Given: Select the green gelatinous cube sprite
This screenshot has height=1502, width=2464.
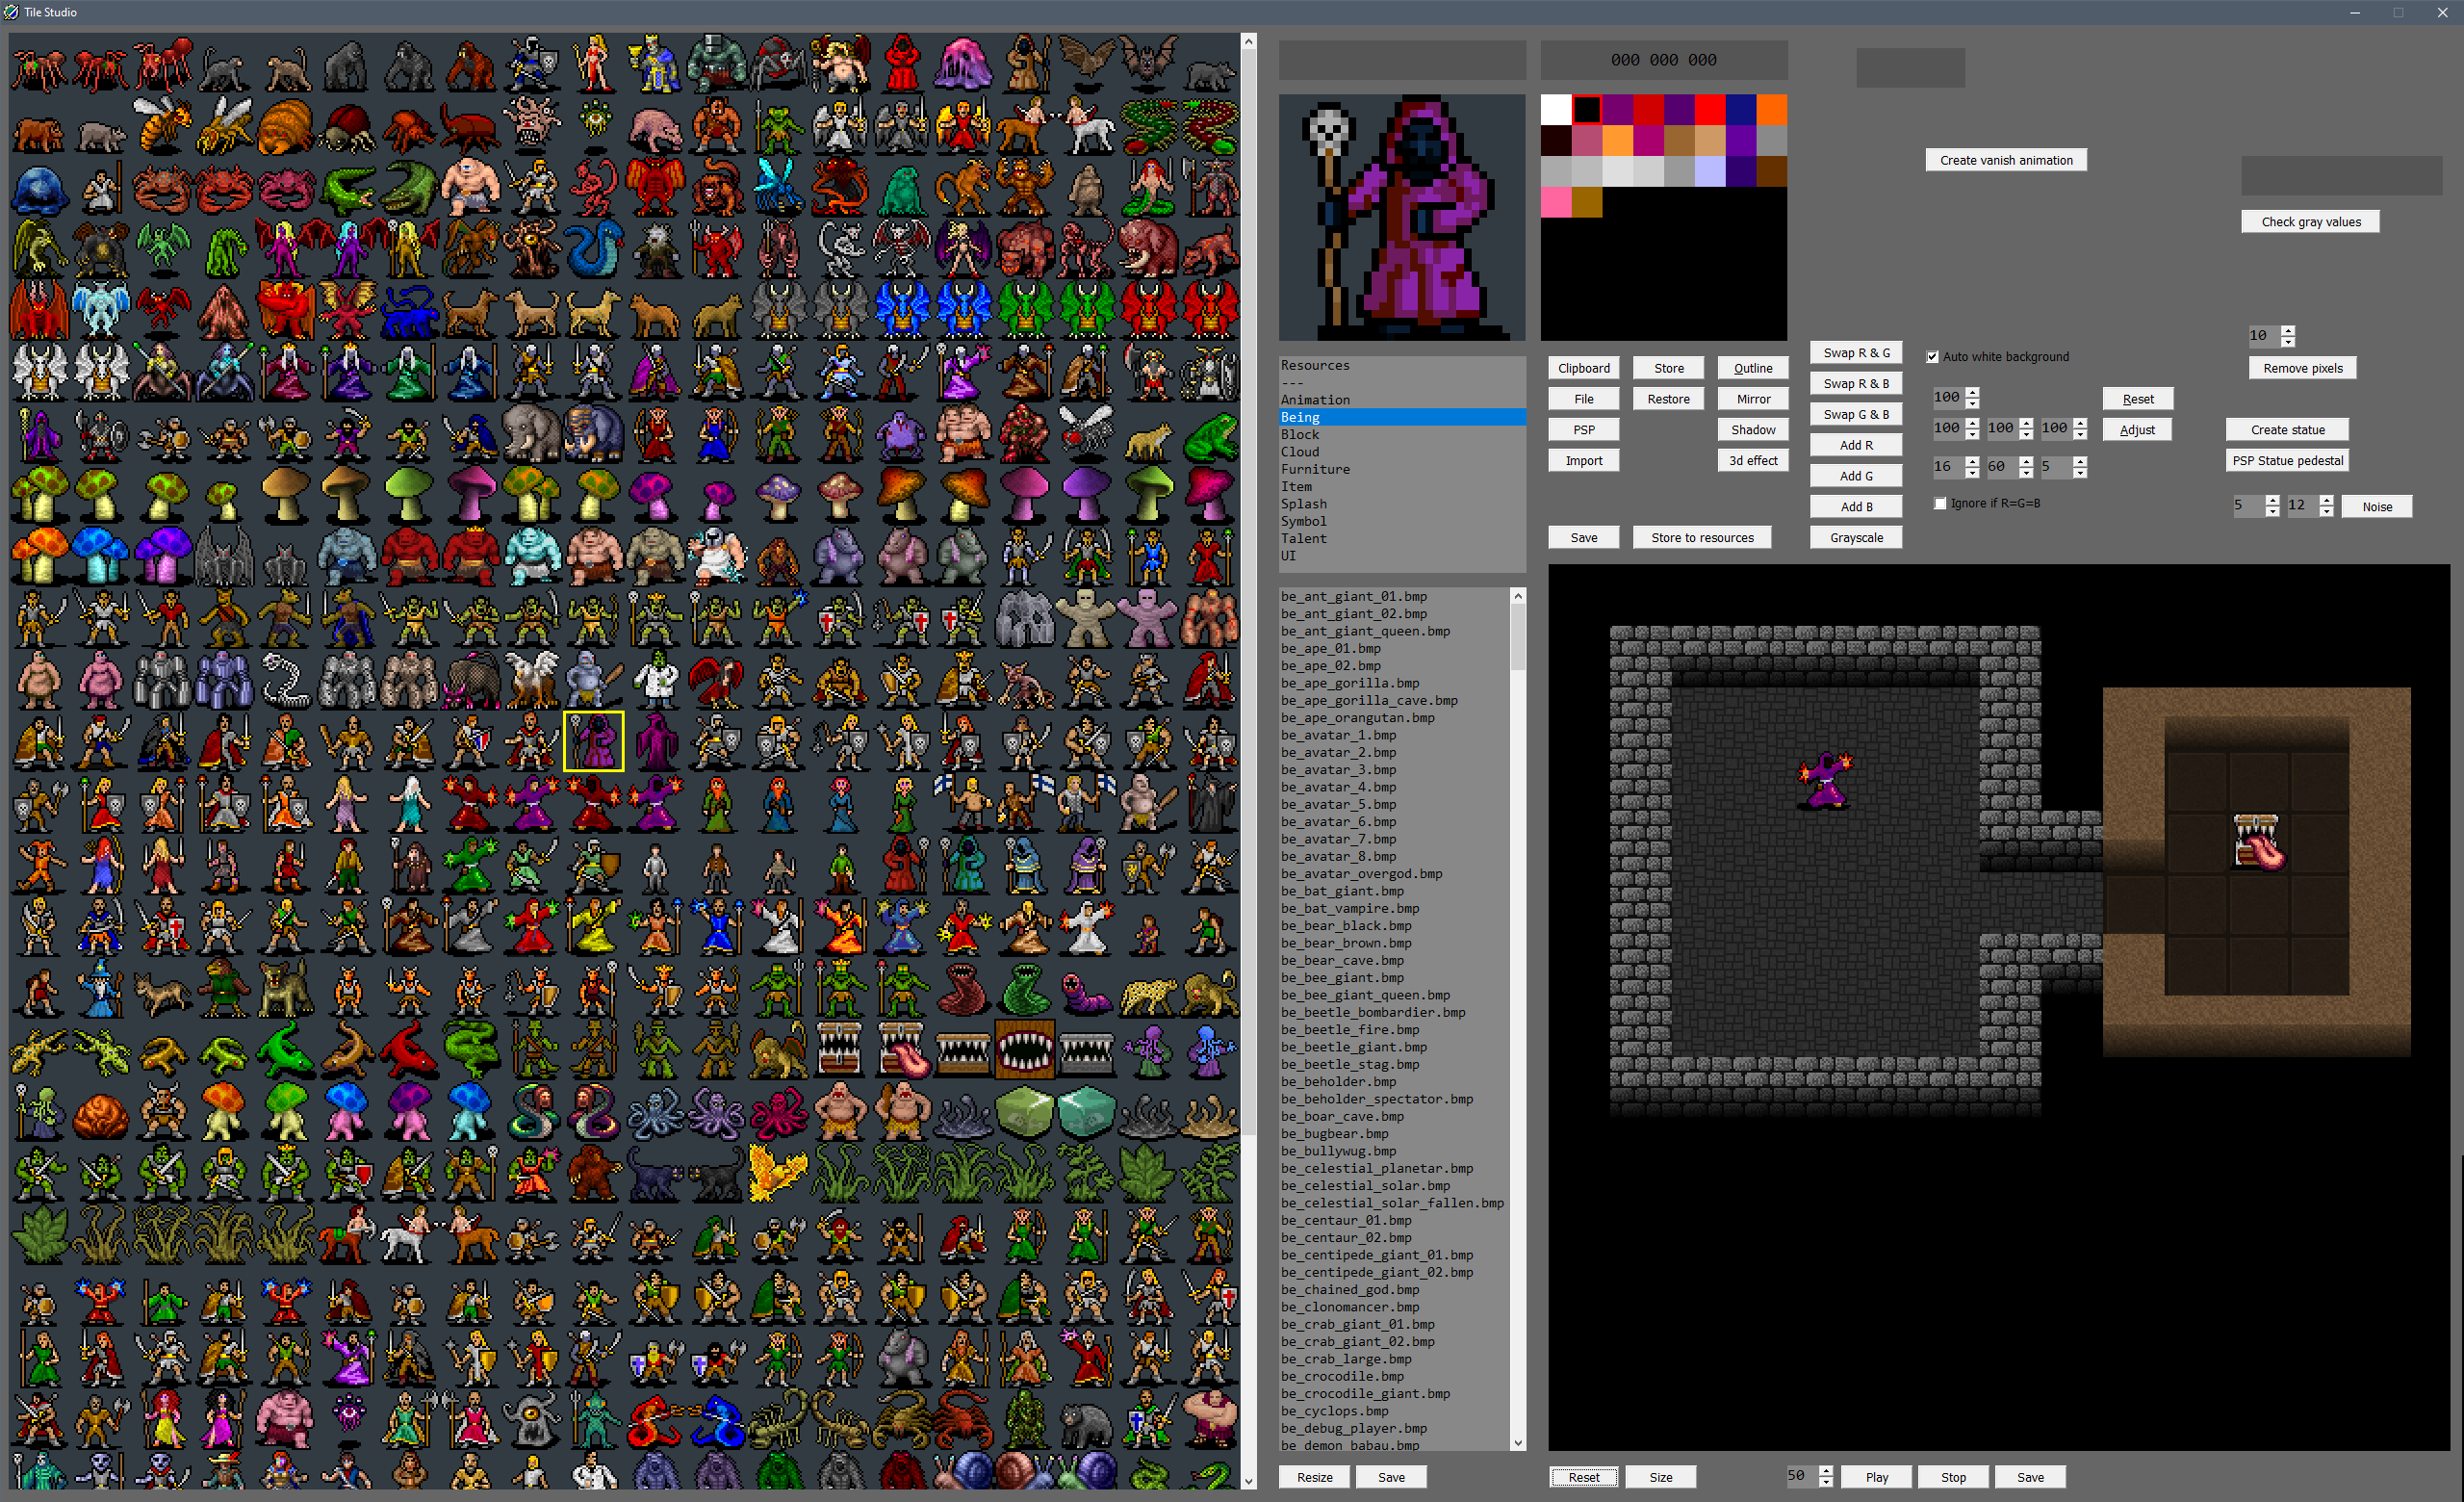Looking at the screenshot, I should [1025, 1112].
